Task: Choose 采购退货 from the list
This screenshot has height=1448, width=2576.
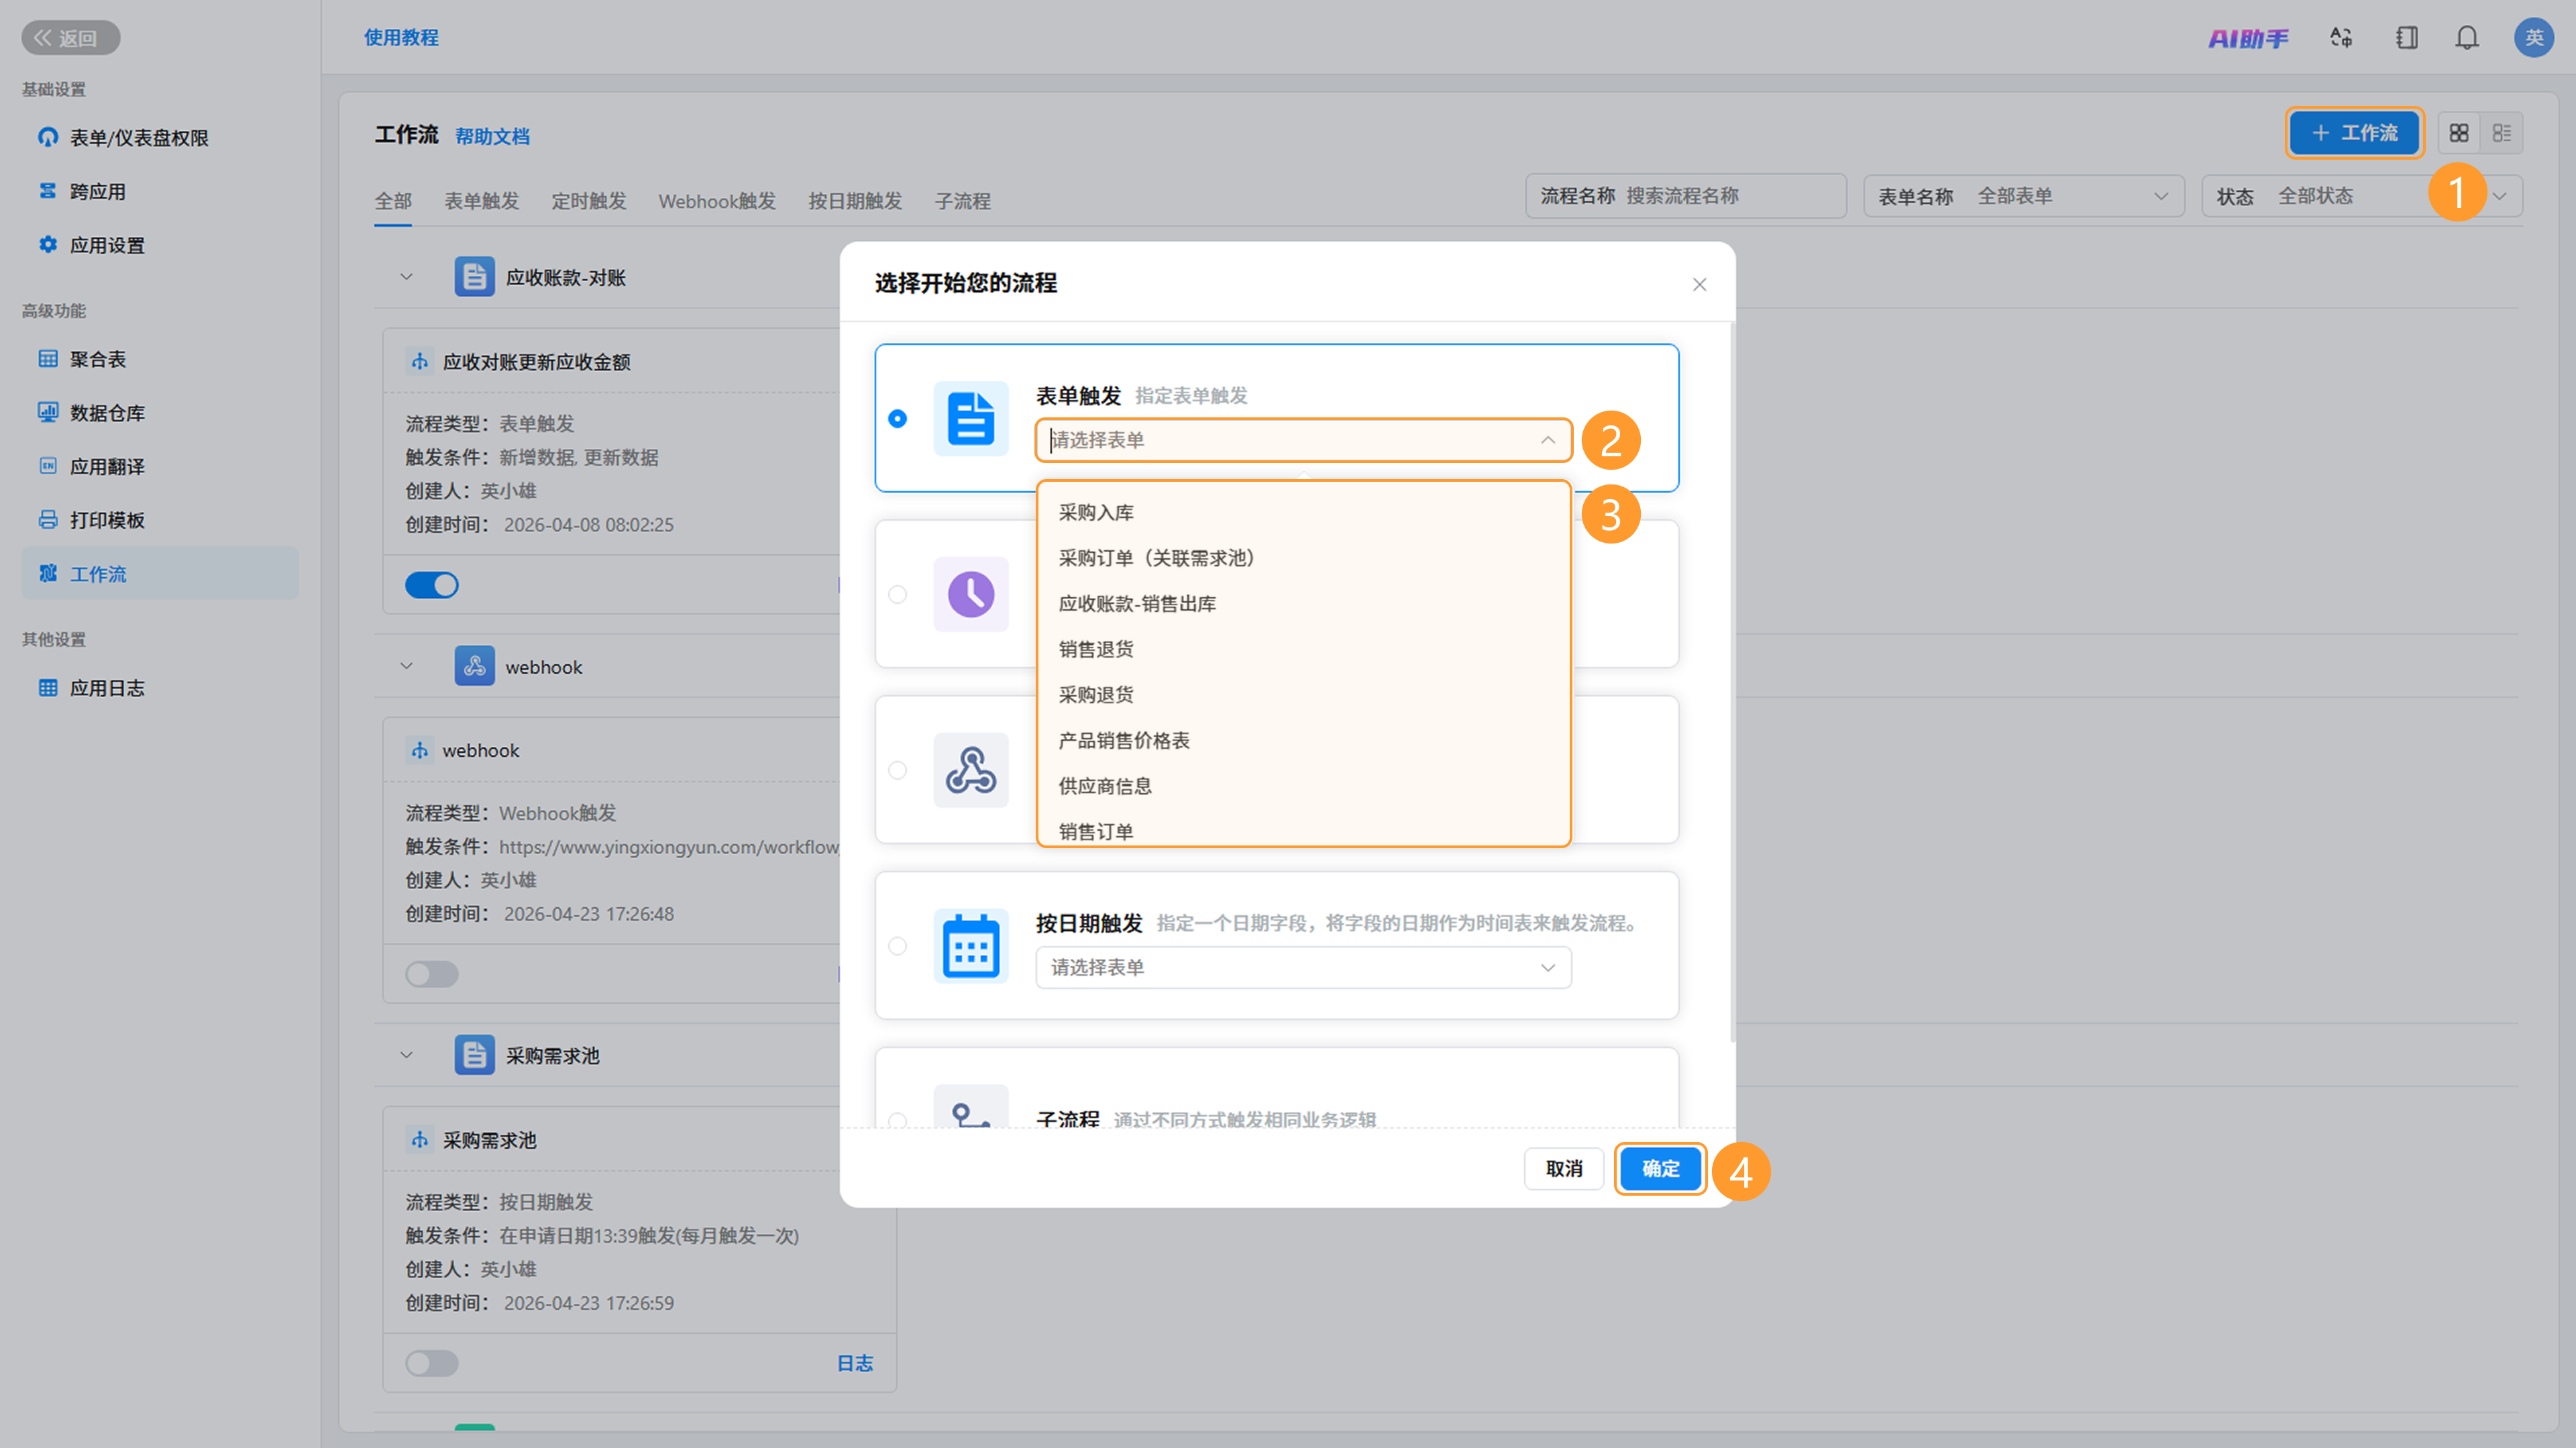Action: (x=1303, y=695)
